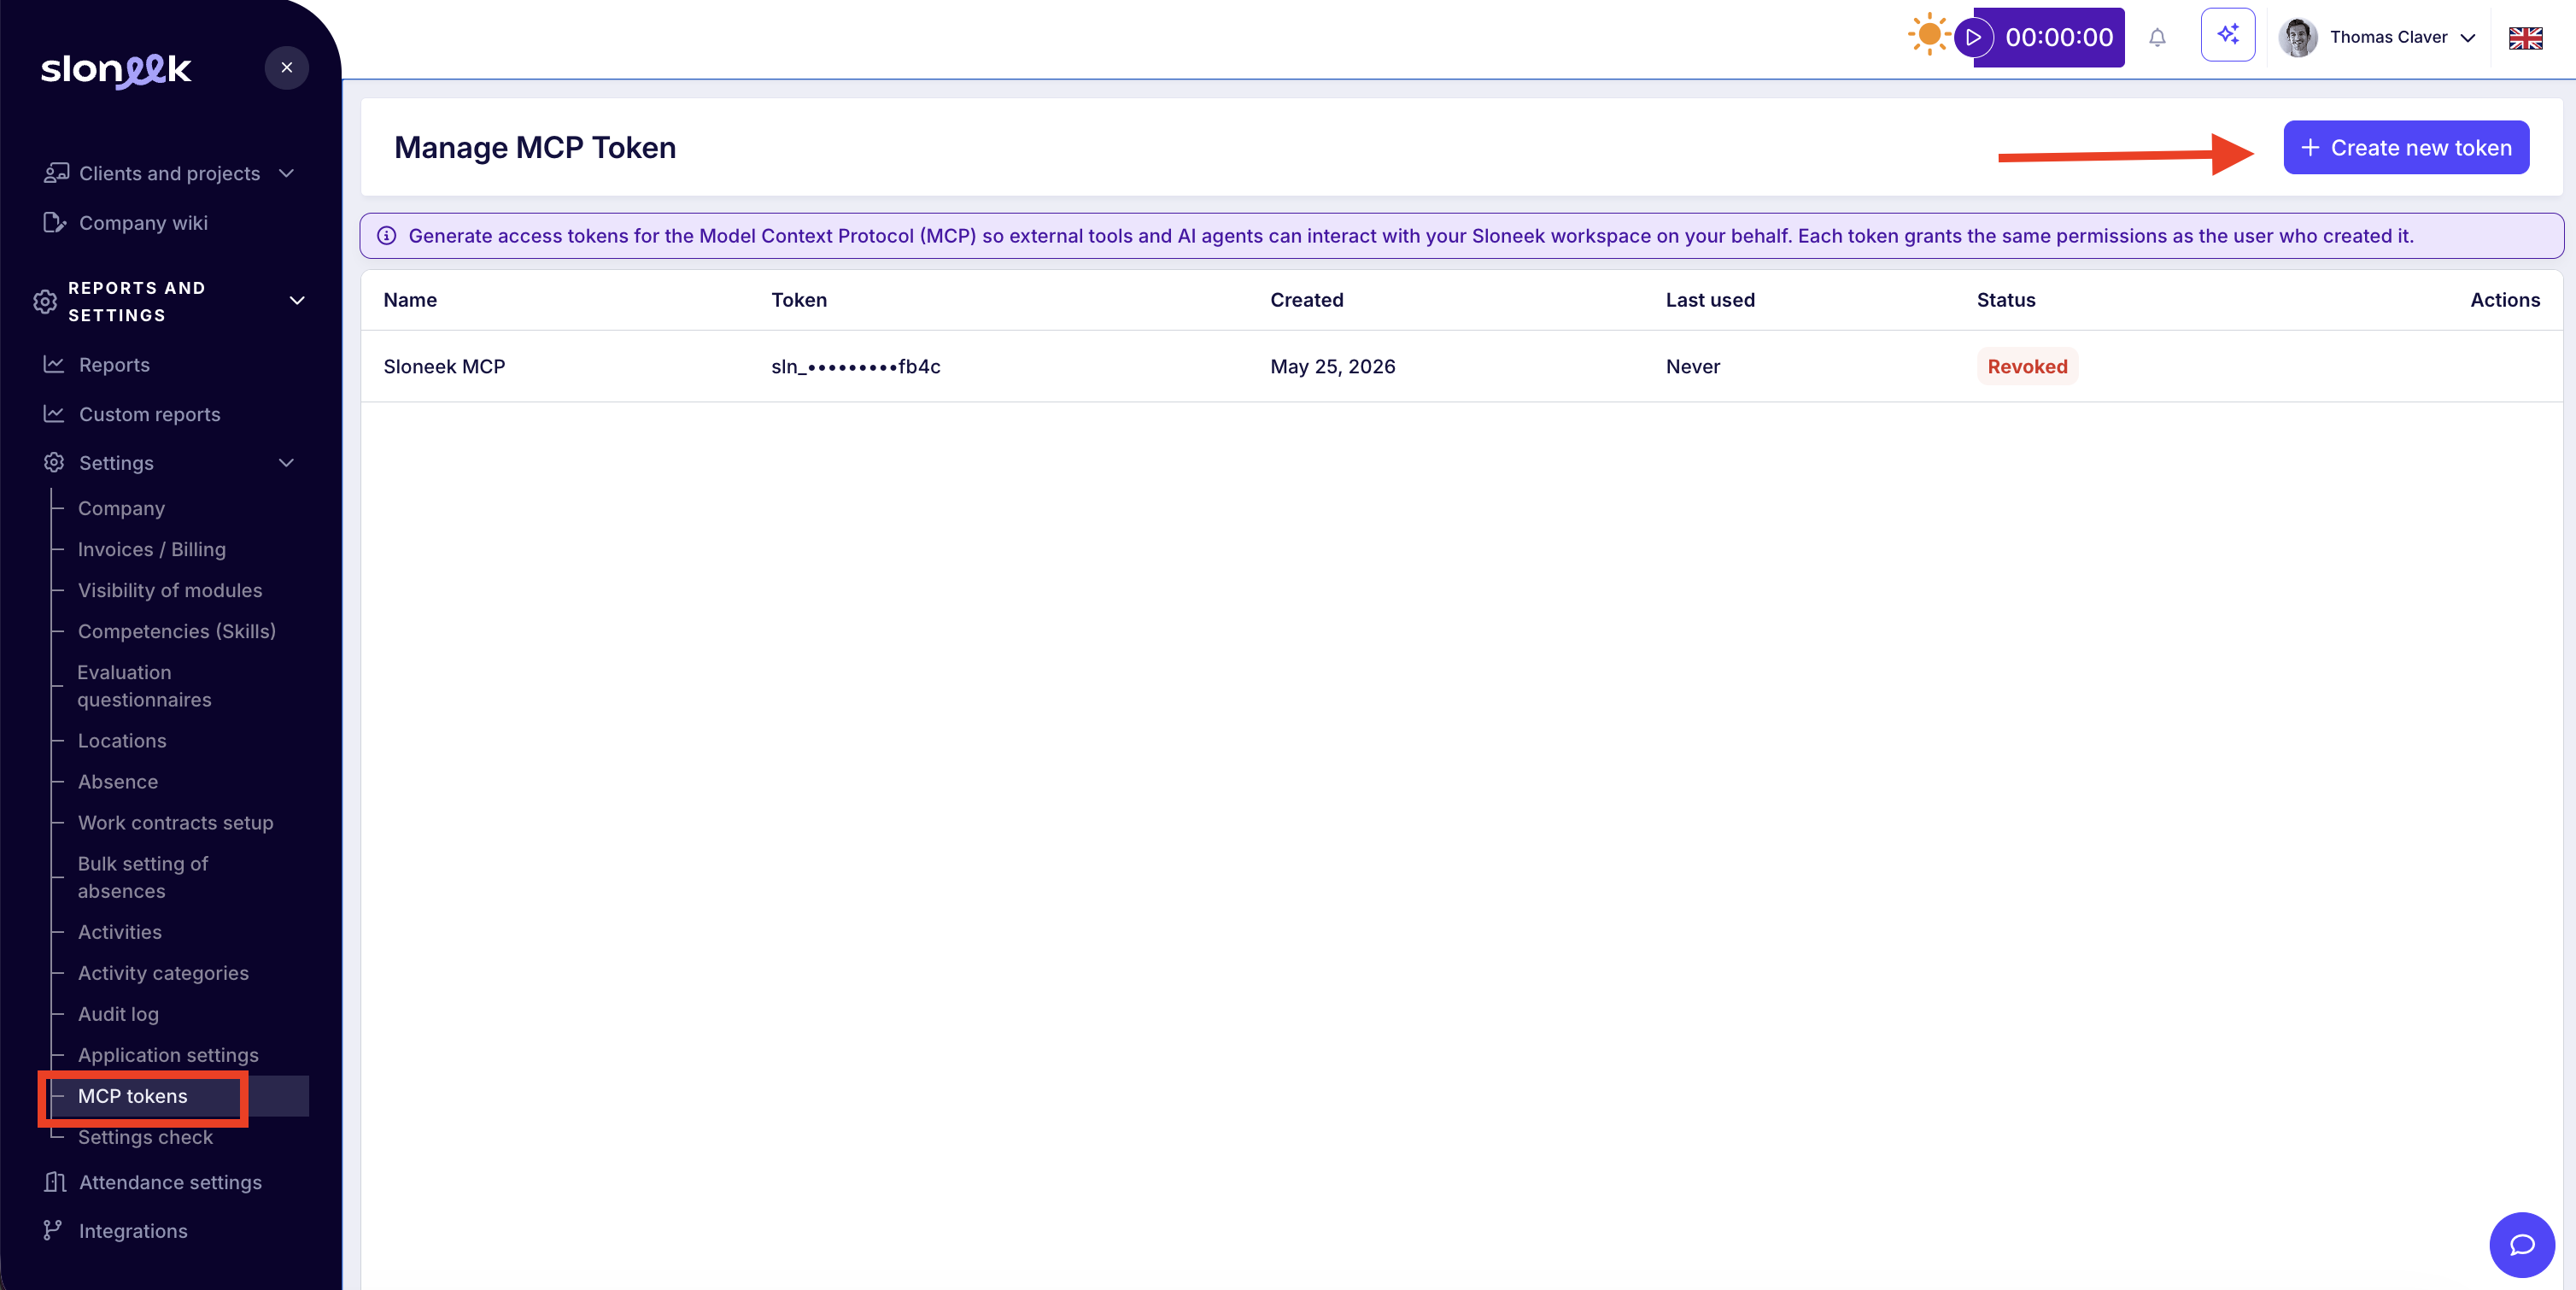
Task: Open Invoices / Billing
Action: tap(152, 549)
